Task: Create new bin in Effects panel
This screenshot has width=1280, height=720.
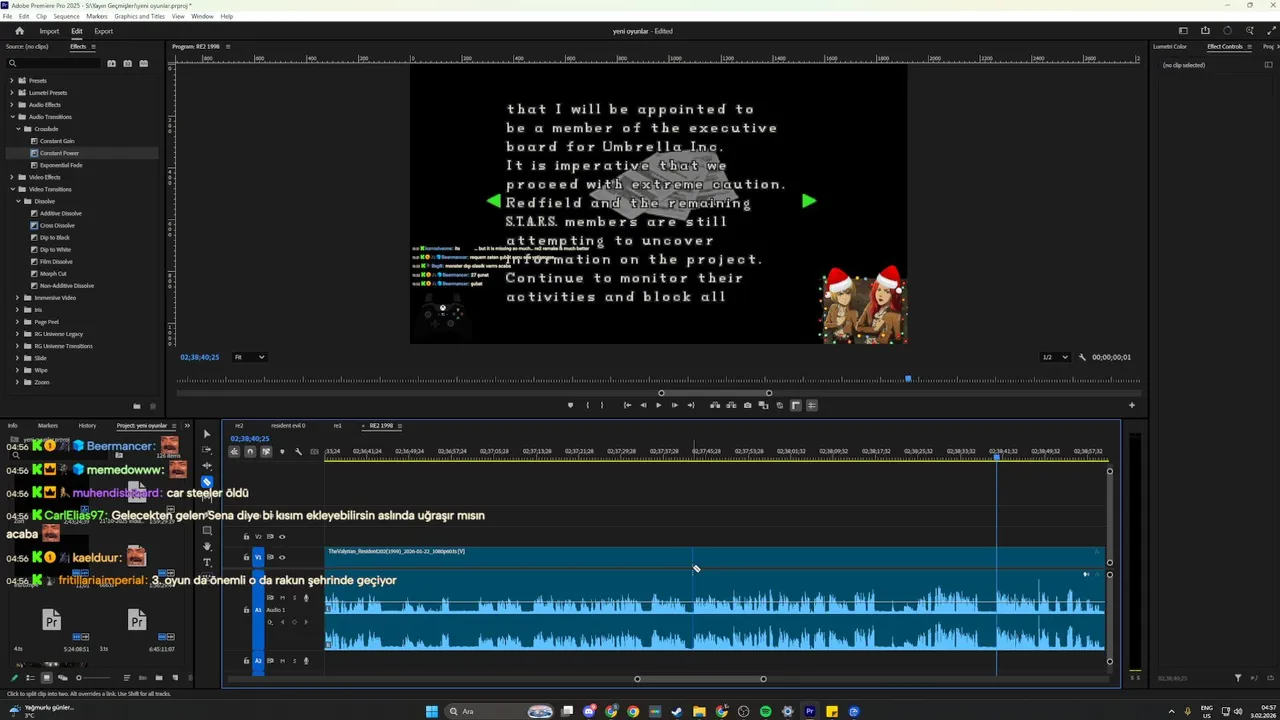Action: pos(137,406)
